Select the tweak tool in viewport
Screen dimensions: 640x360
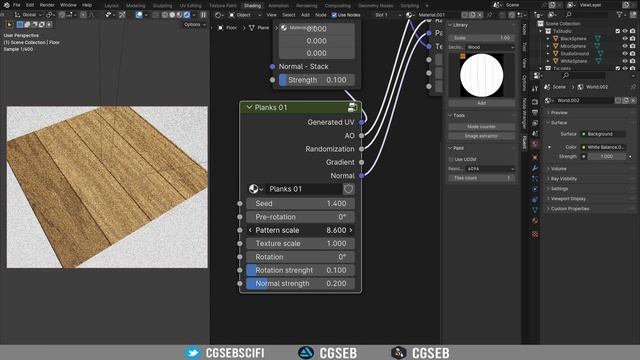[9, 24]
